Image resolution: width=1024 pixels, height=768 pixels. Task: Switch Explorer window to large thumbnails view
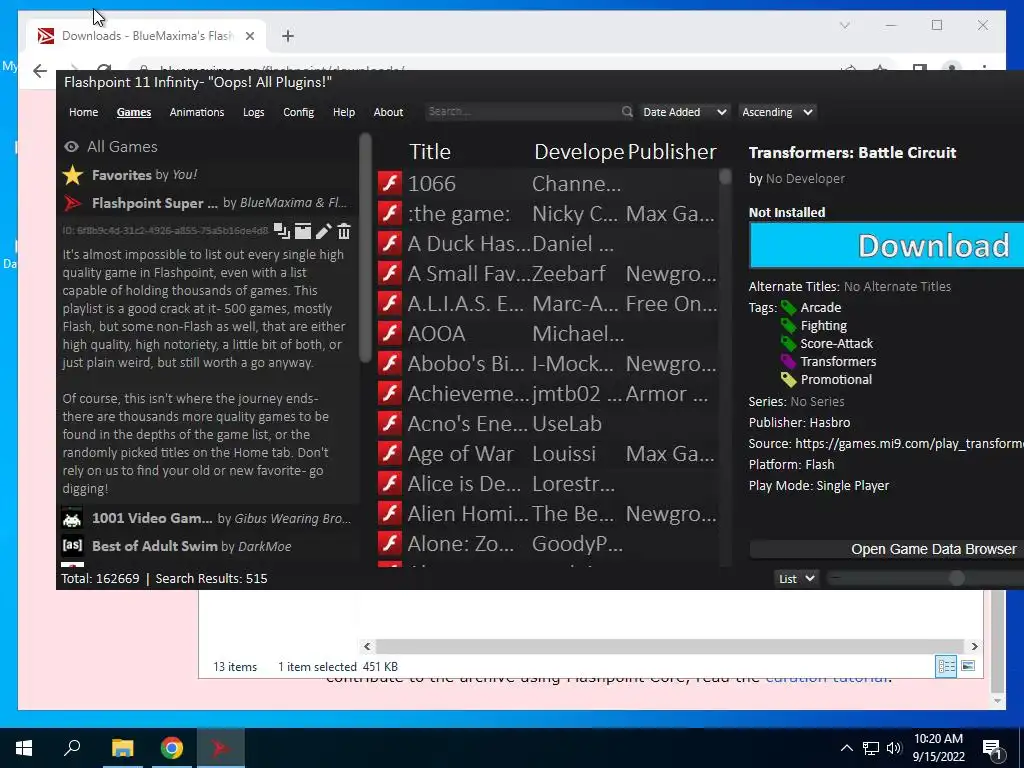[x=968, y=666]
